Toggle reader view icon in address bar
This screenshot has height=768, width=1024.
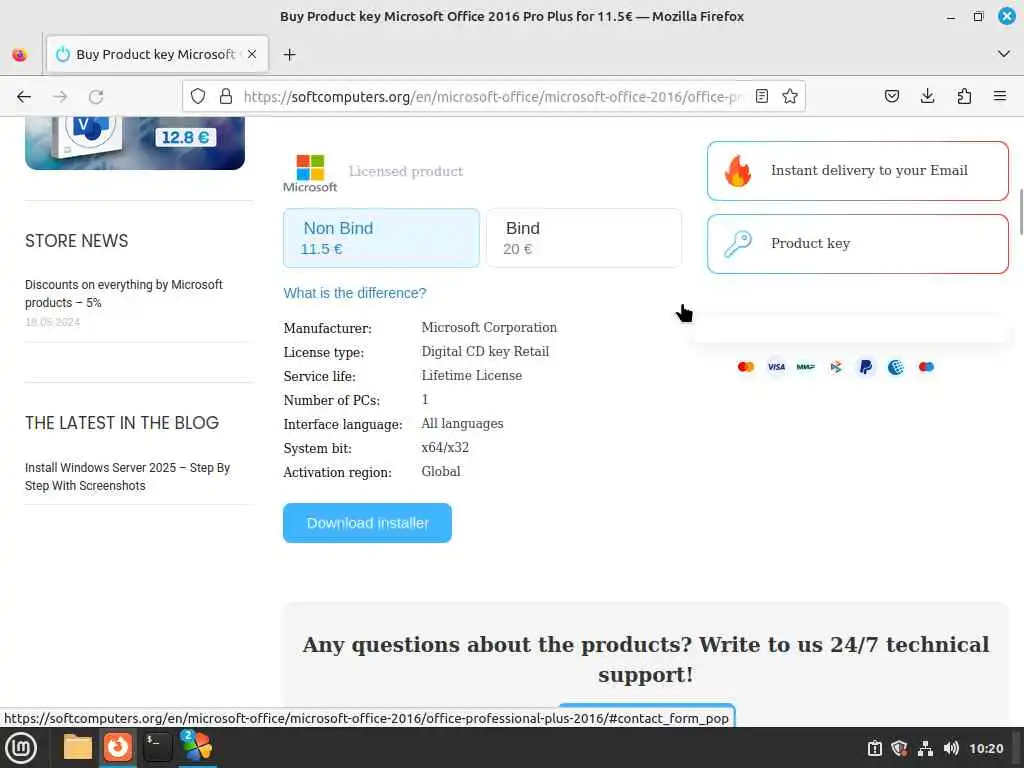point(761,97)
